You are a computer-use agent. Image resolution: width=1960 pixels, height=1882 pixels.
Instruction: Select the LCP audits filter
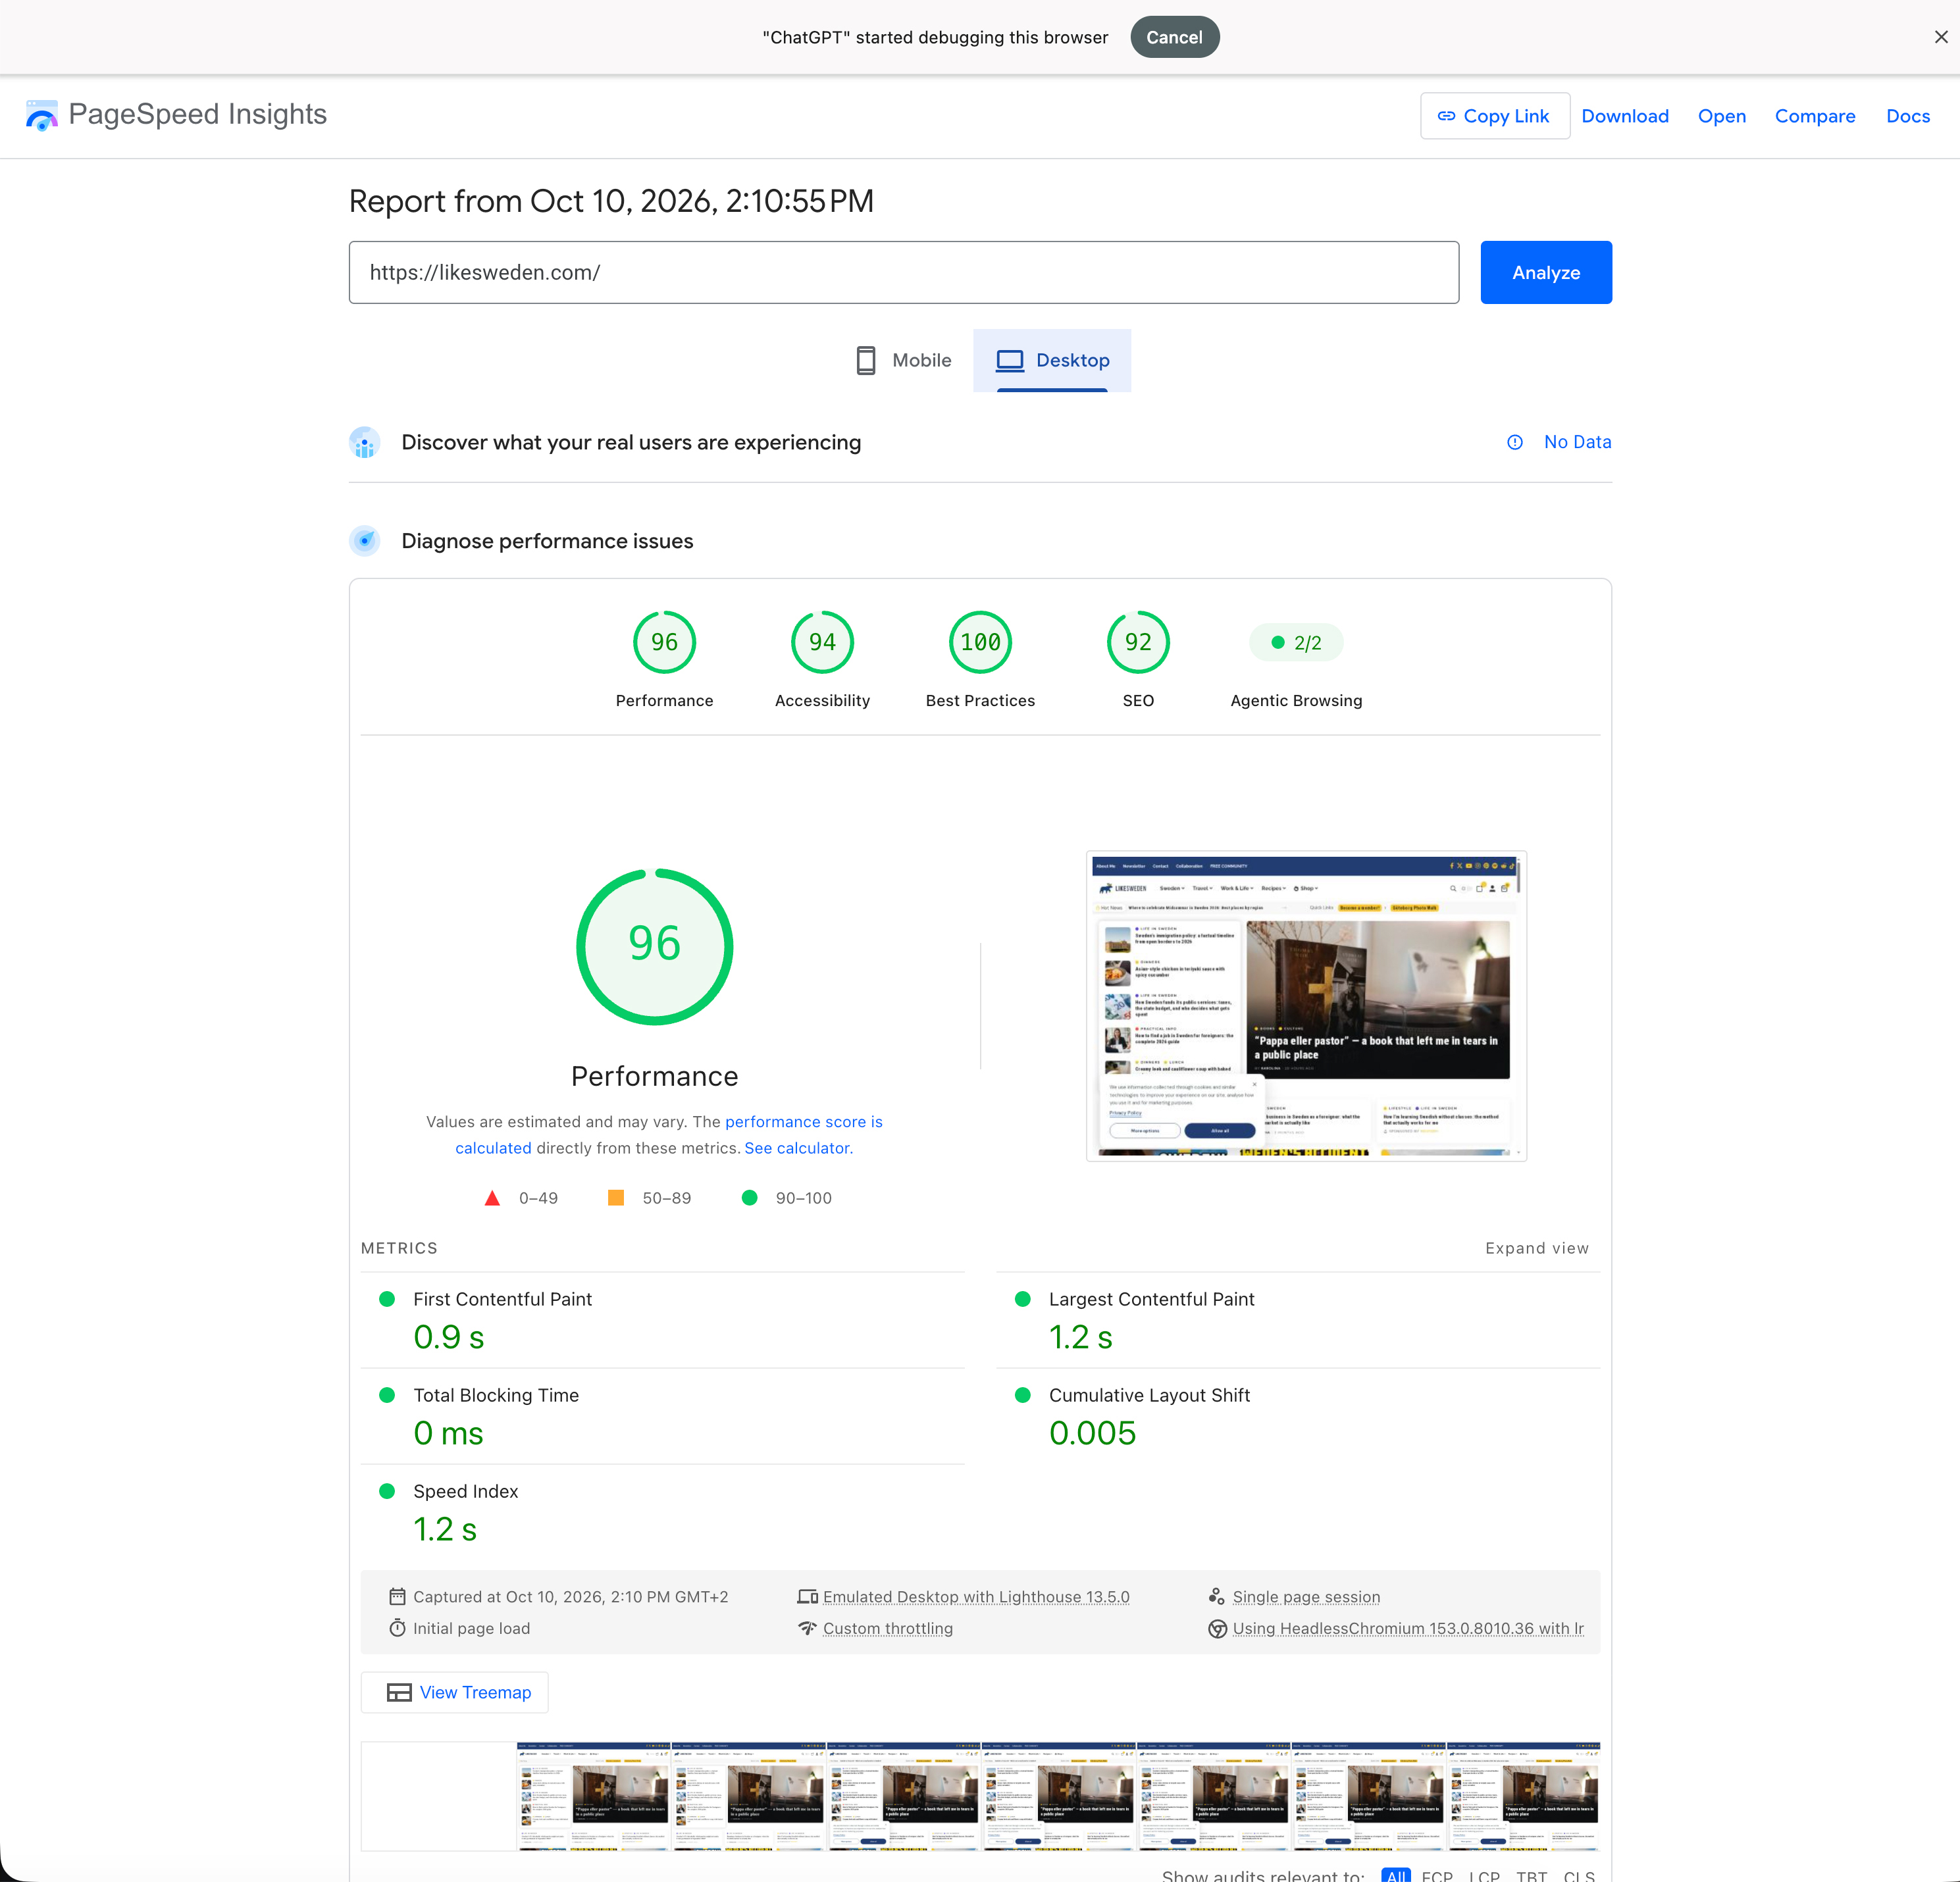pyautogui.click(x=1484, y=1875)
